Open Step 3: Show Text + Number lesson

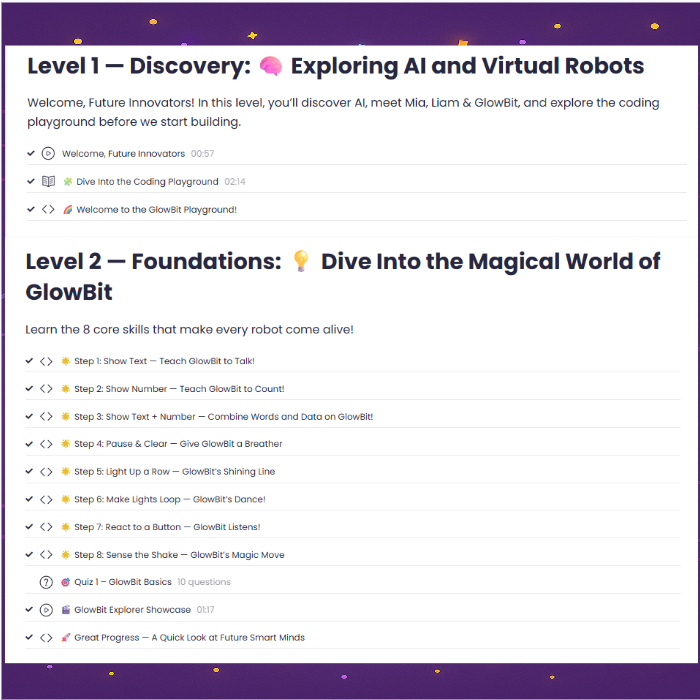(x=223, y=416)
